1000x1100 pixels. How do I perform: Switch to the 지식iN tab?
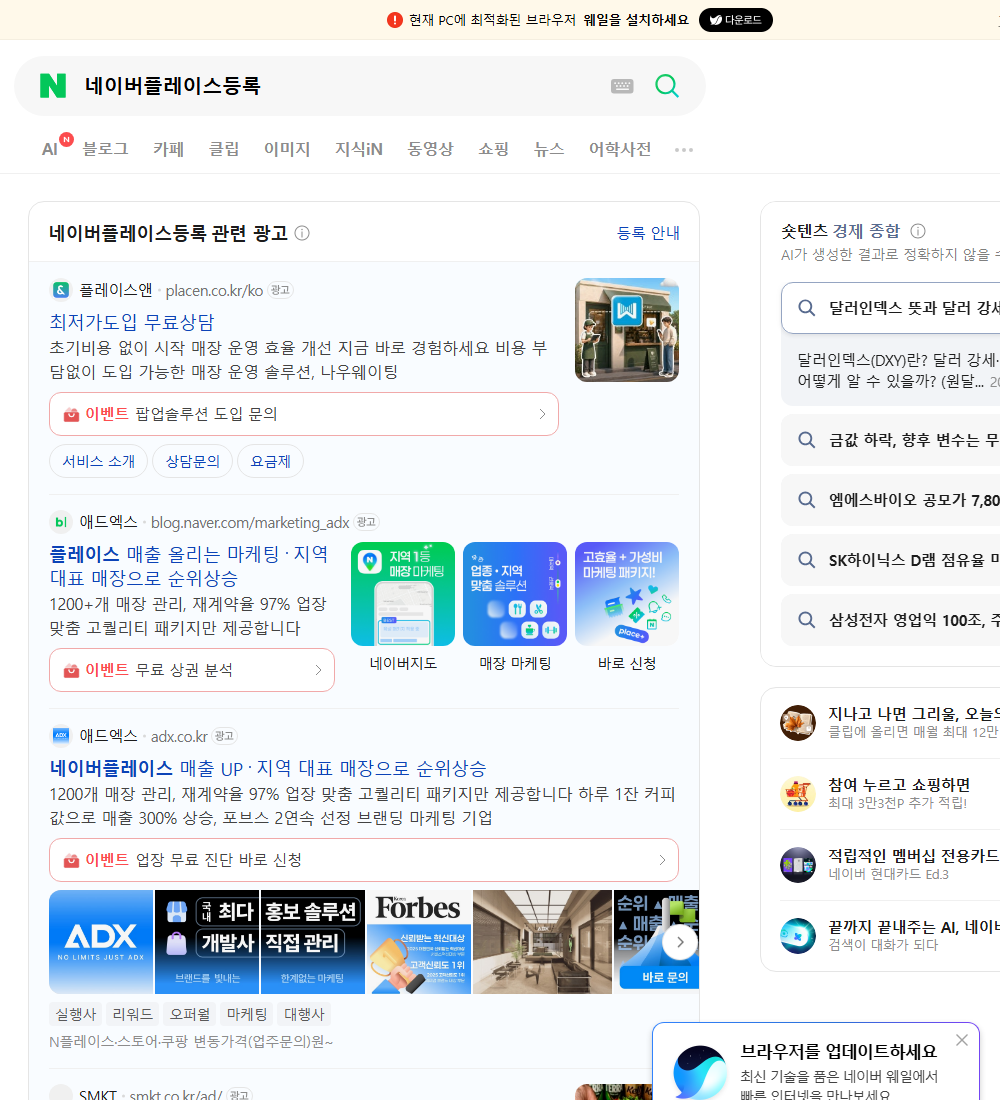359,149
